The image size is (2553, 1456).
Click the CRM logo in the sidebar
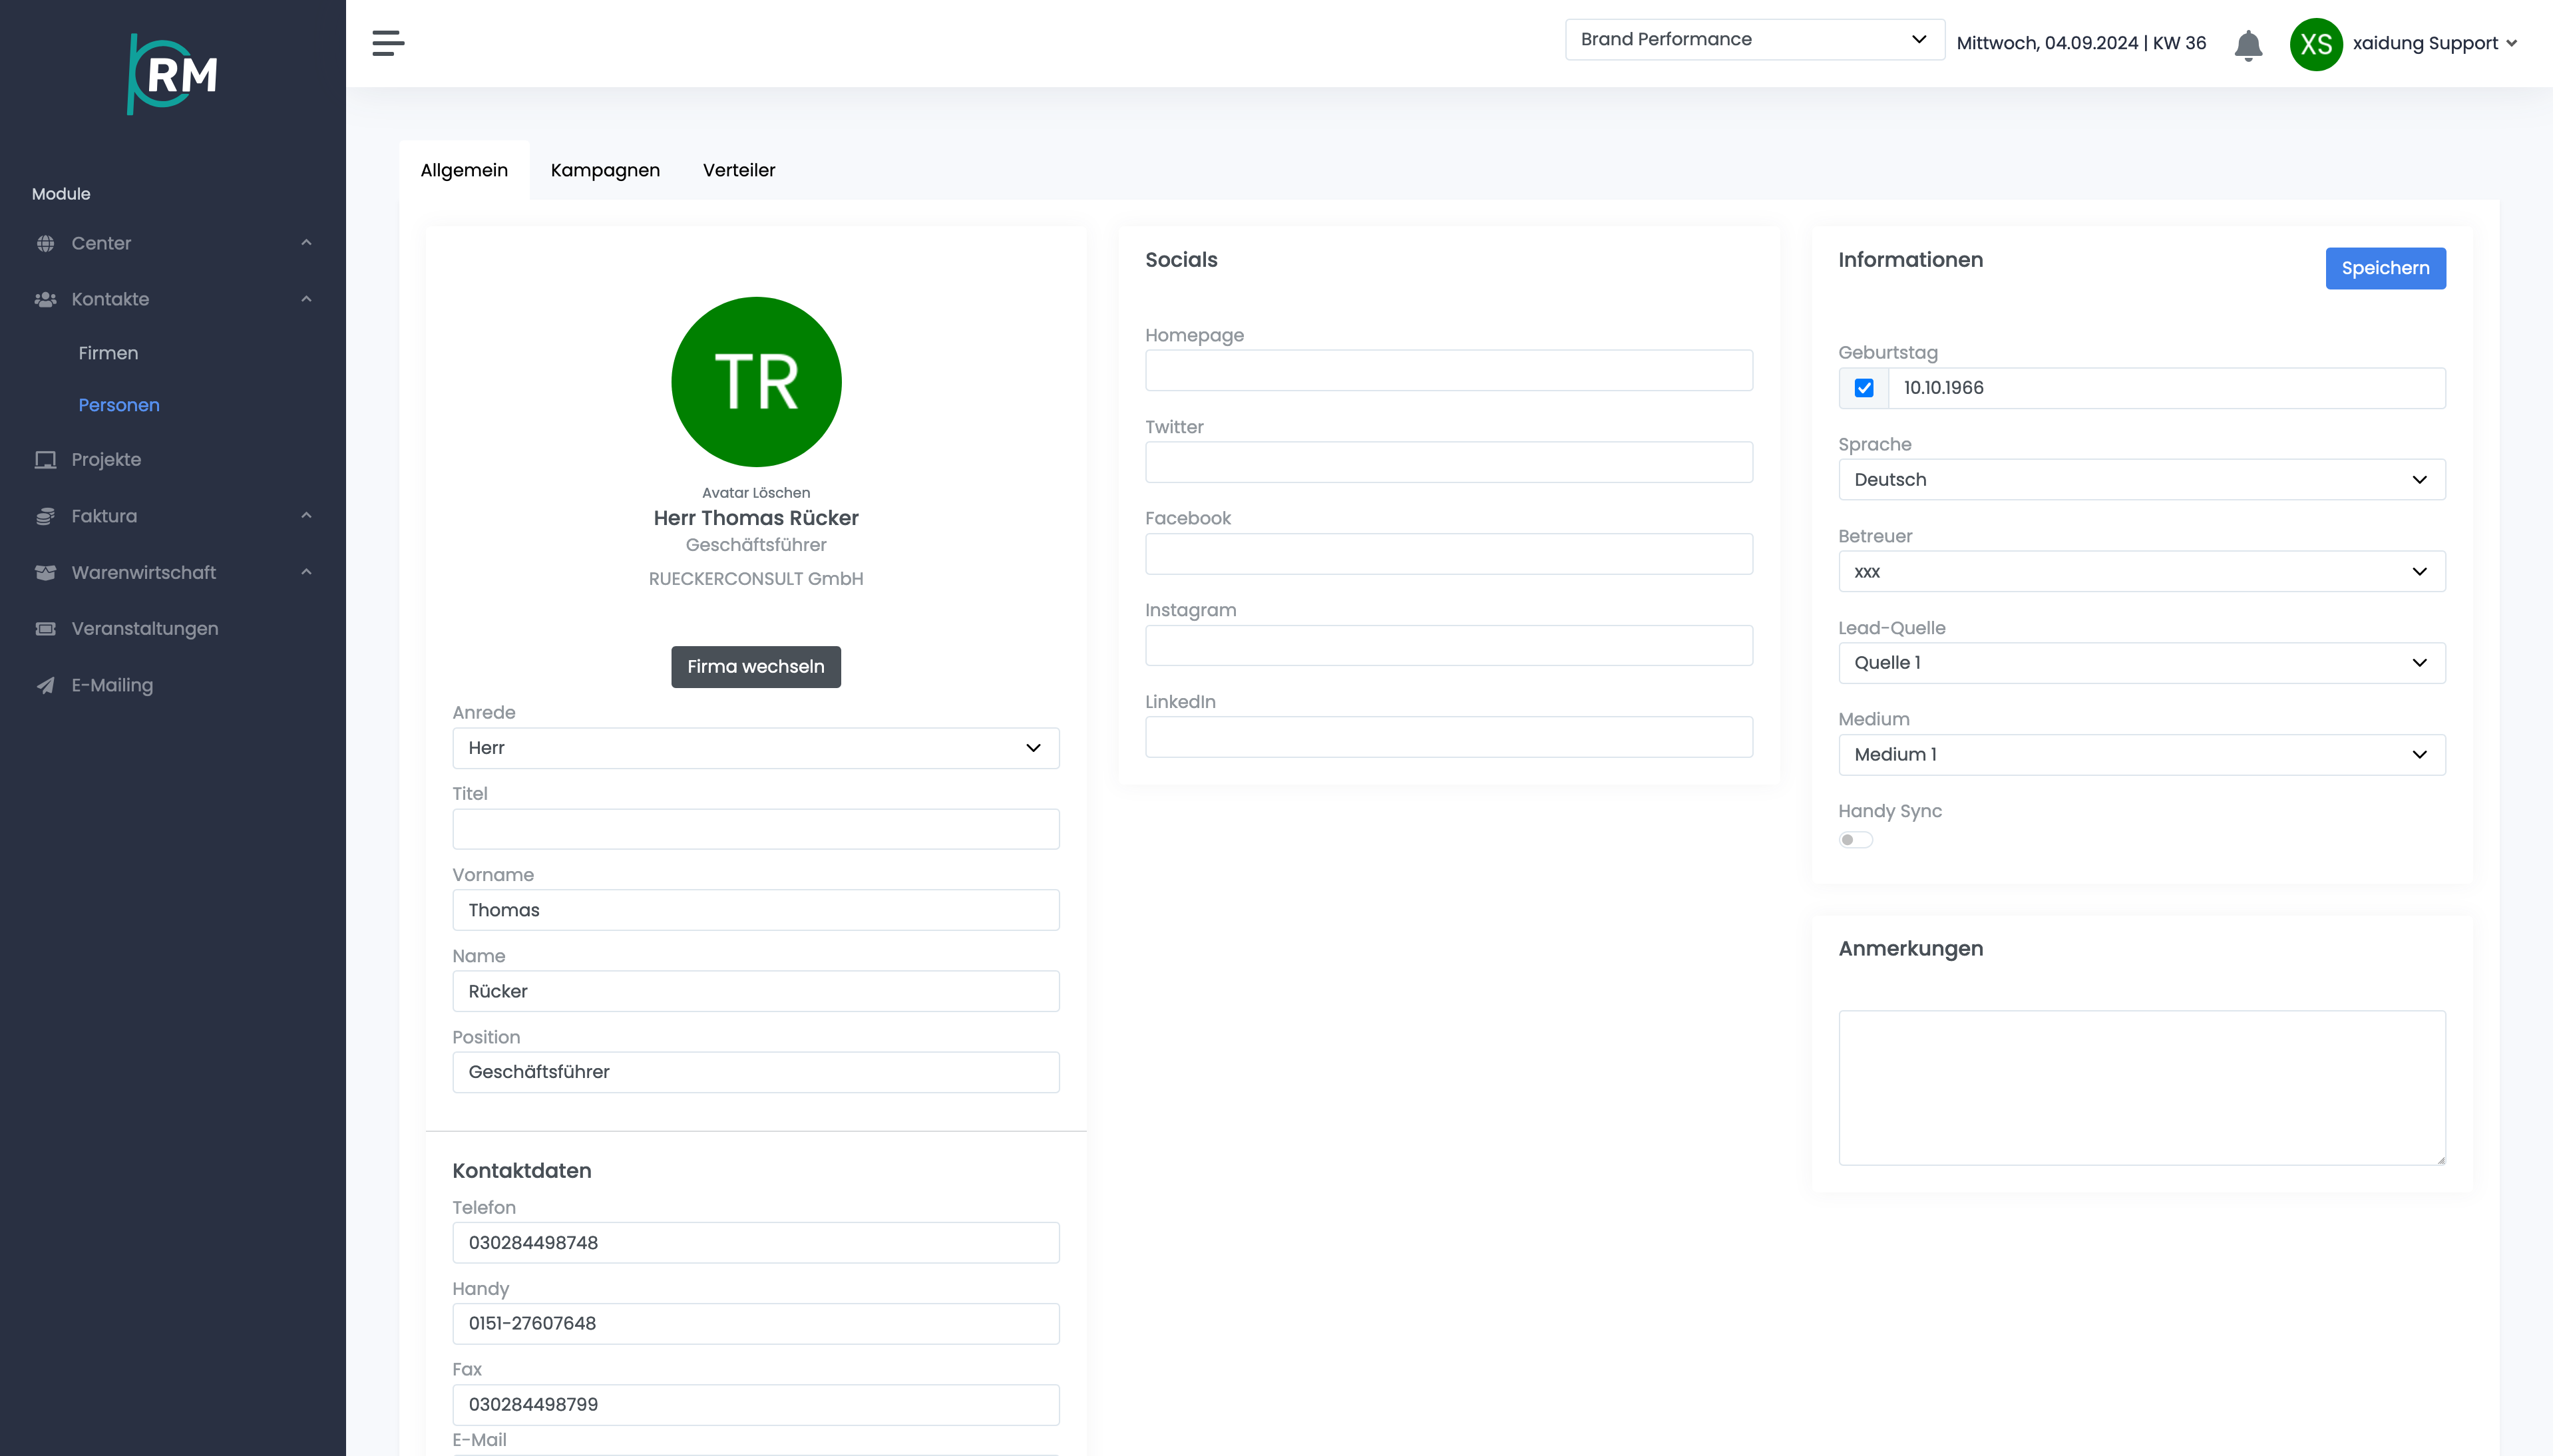coord(173,74)
